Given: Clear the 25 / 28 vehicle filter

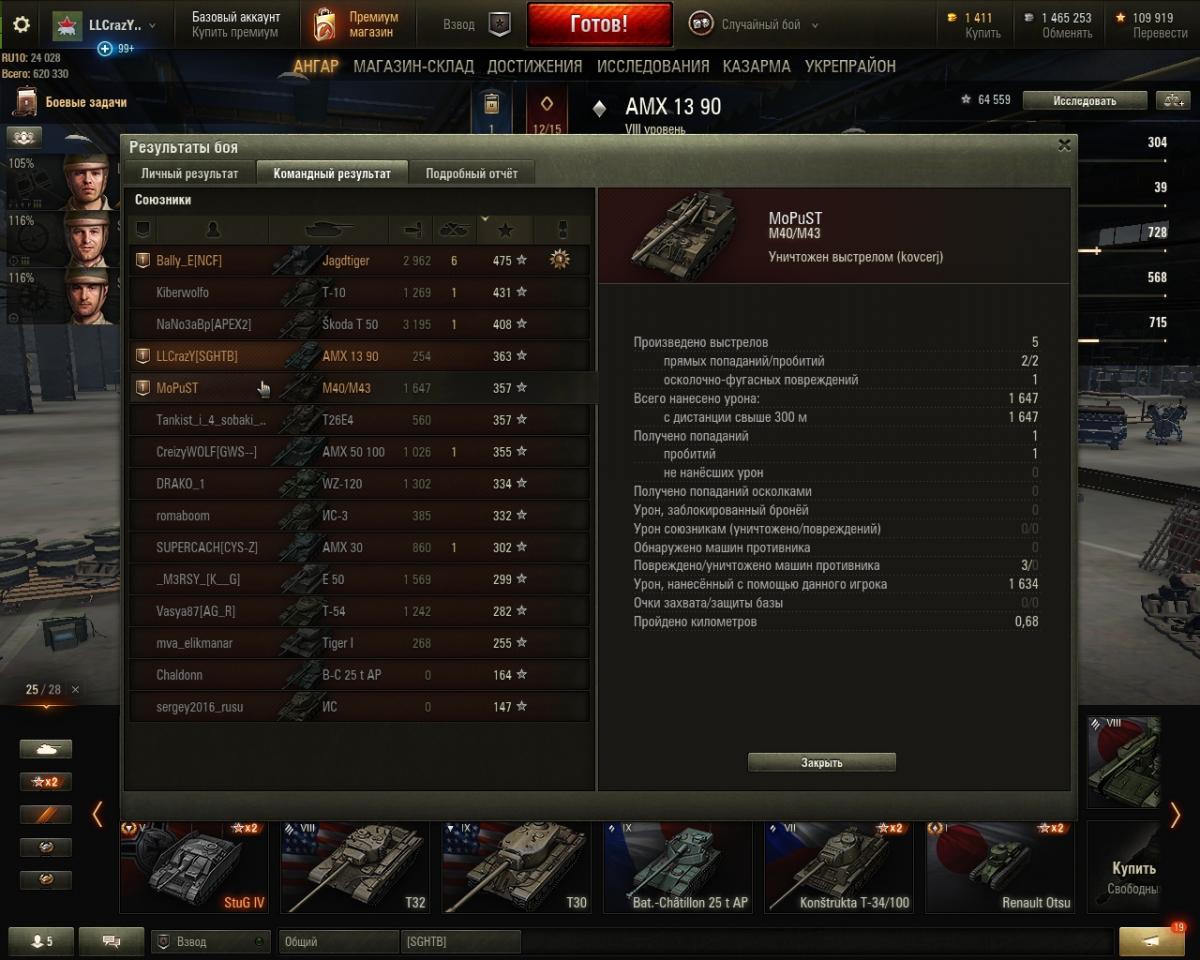Looking at the screenshot, I should [75, 690].
